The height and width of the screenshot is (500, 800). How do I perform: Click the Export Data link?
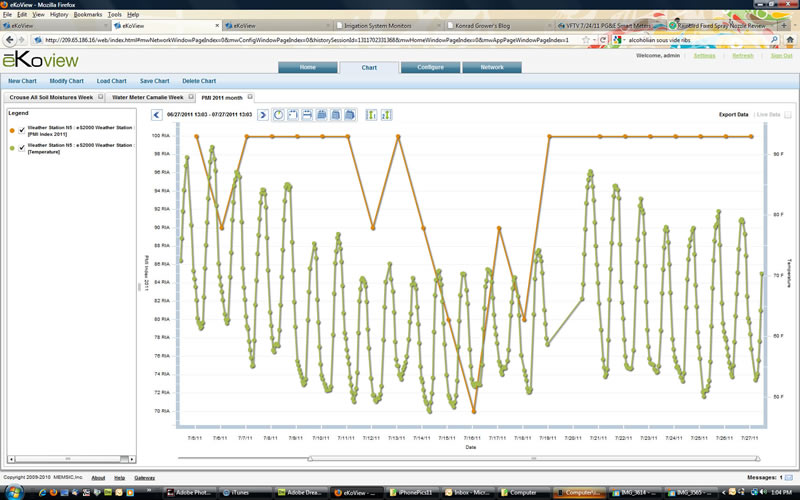coord(733,115)
